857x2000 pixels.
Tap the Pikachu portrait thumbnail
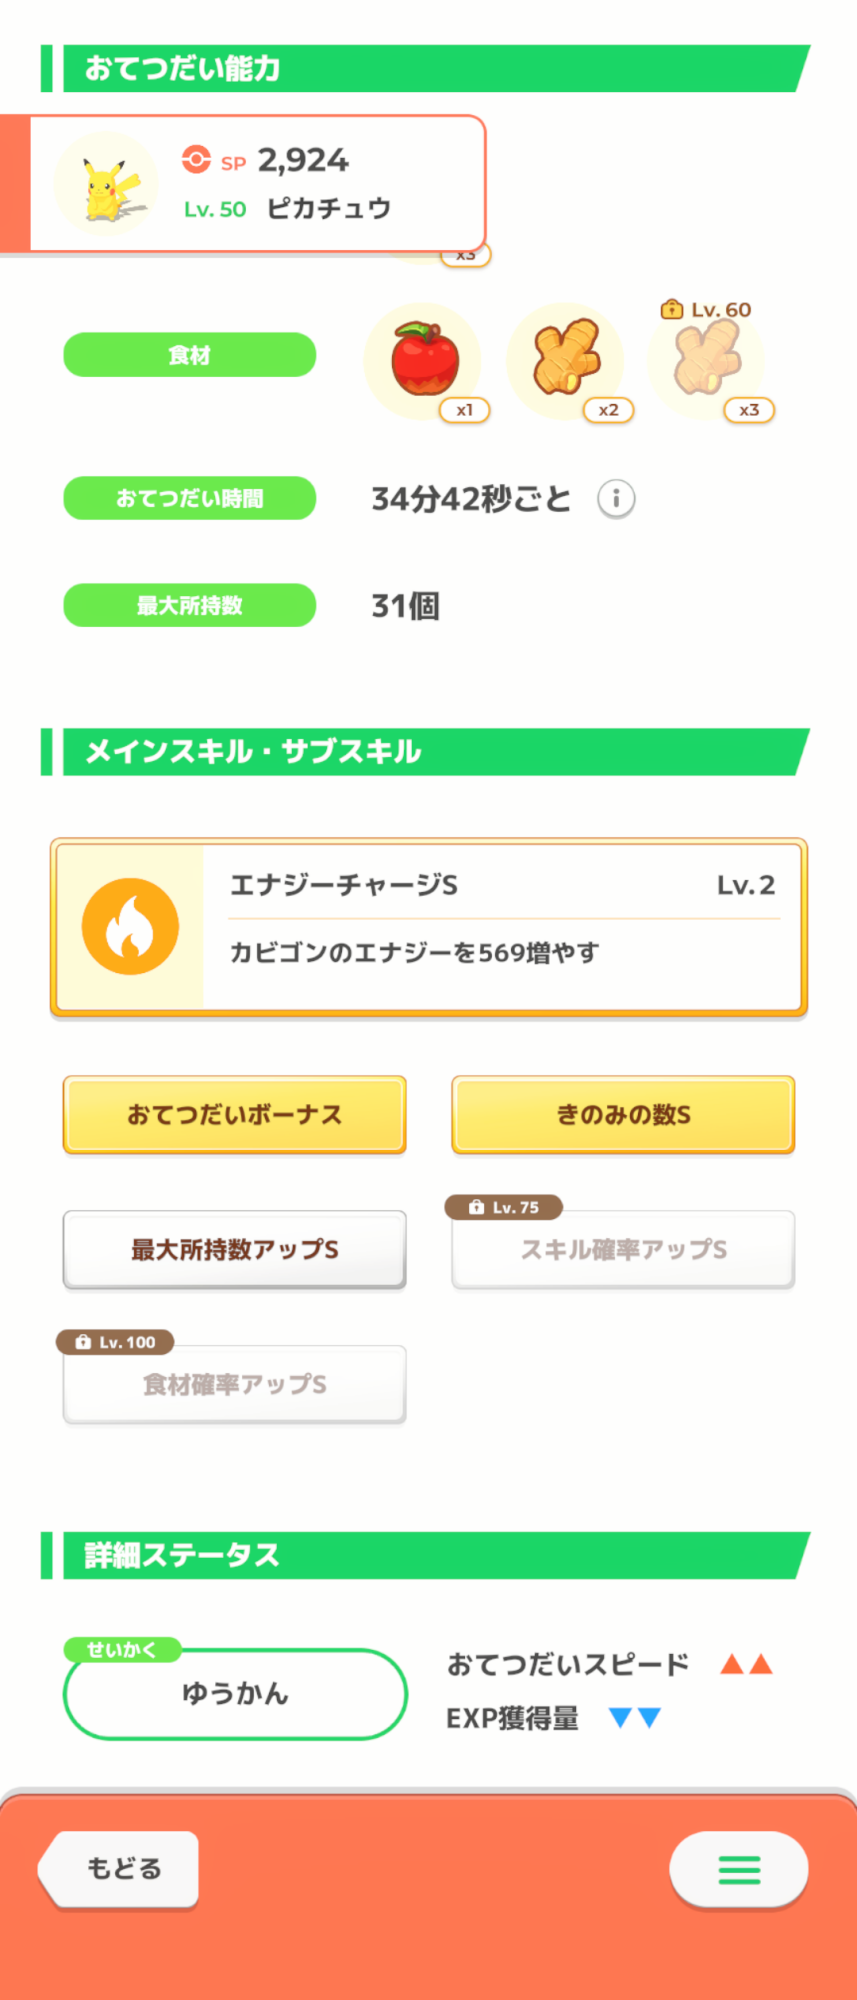pos(107,184)
